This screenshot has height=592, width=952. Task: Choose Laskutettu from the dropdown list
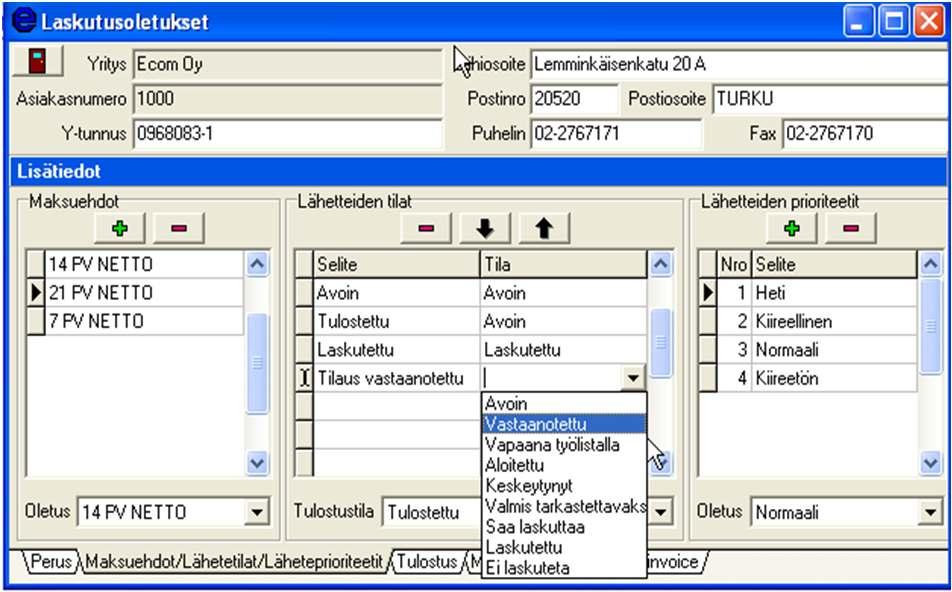(564, 548)
